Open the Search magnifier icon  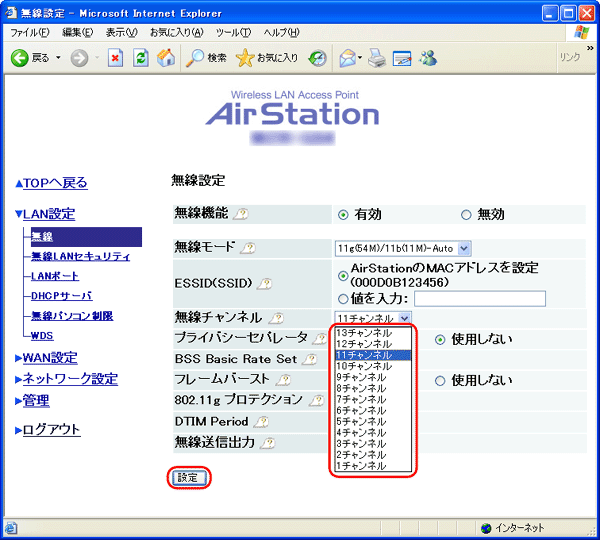194,58
